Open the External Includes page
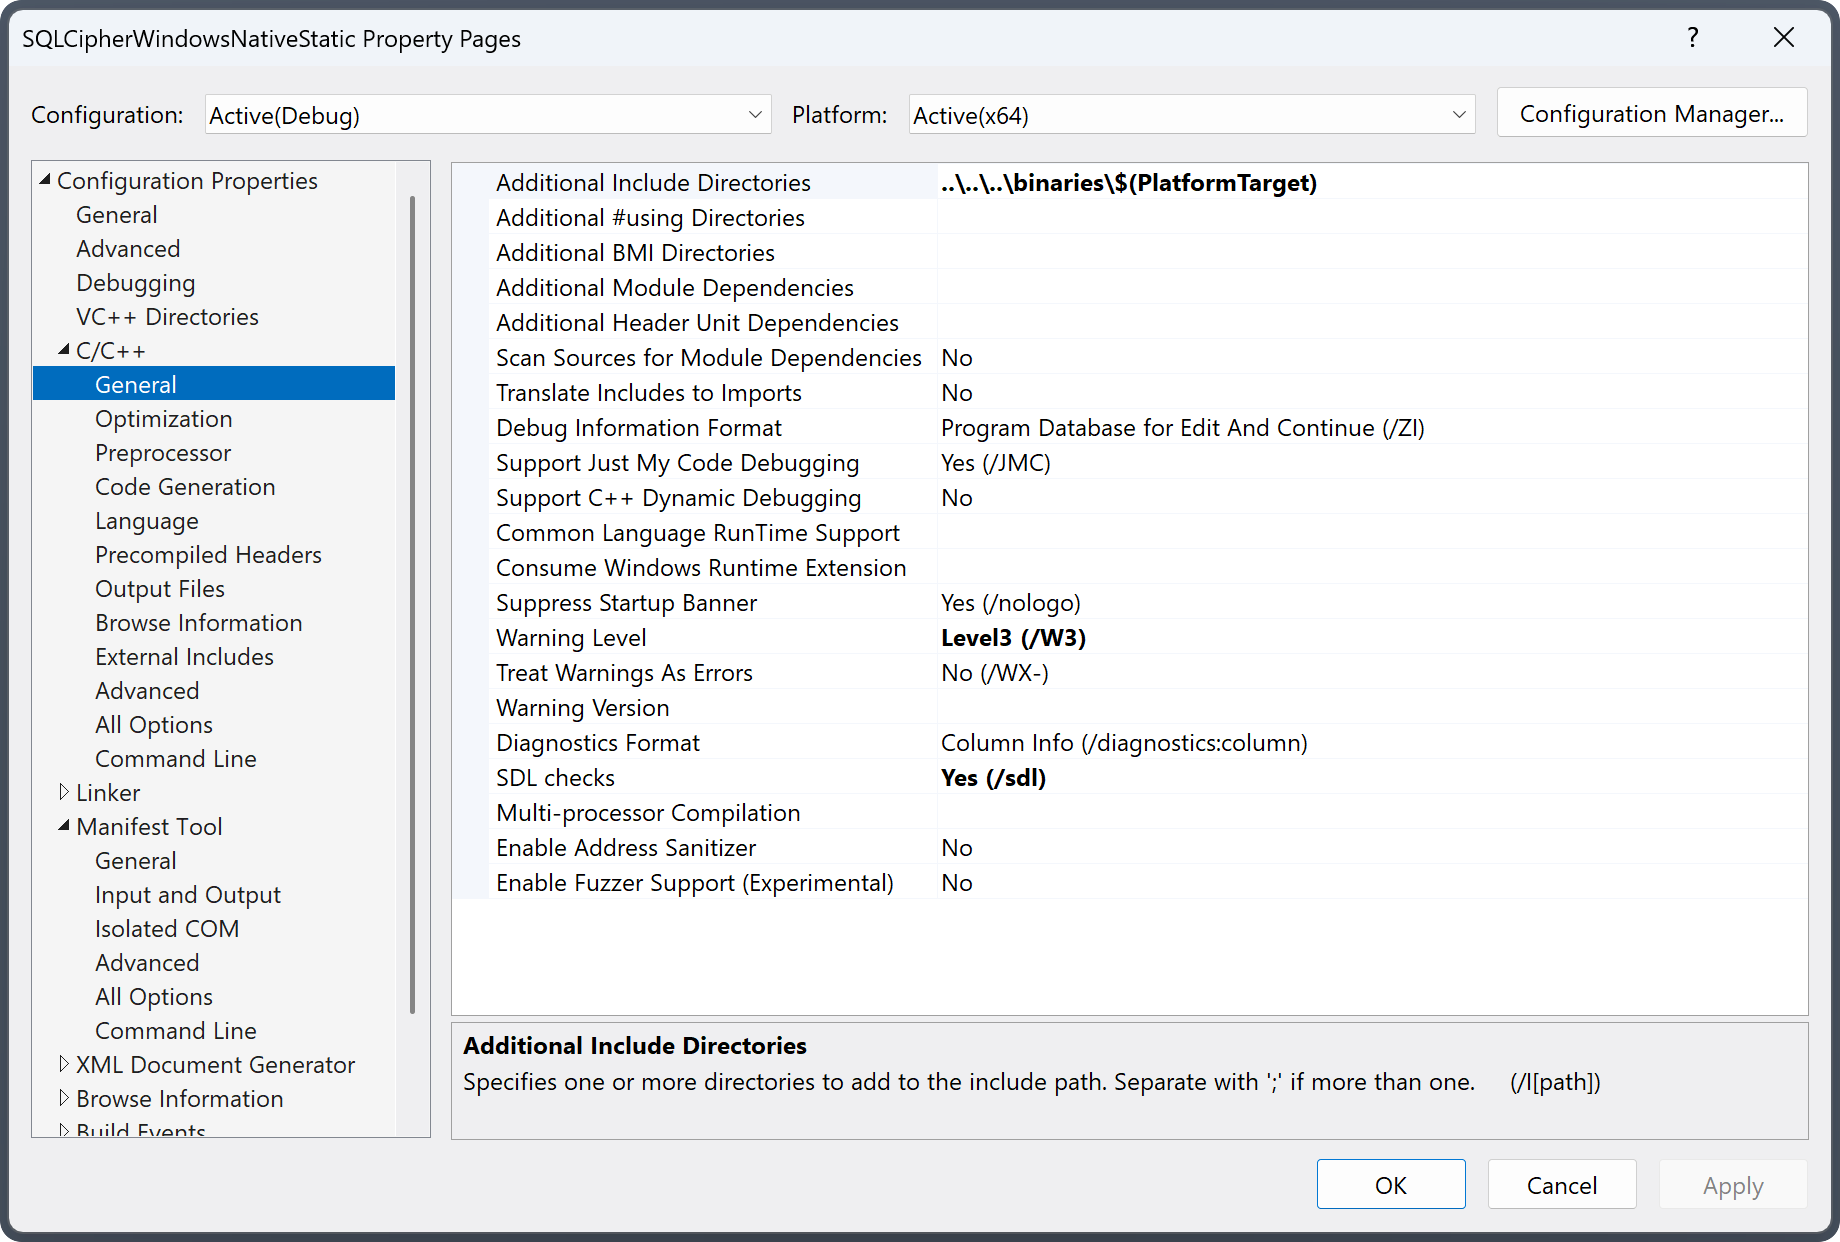 click(184, 657)
